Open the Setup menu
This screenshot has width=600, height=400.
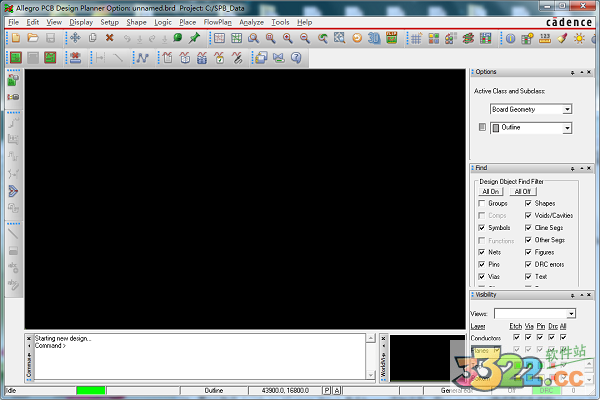109,22
